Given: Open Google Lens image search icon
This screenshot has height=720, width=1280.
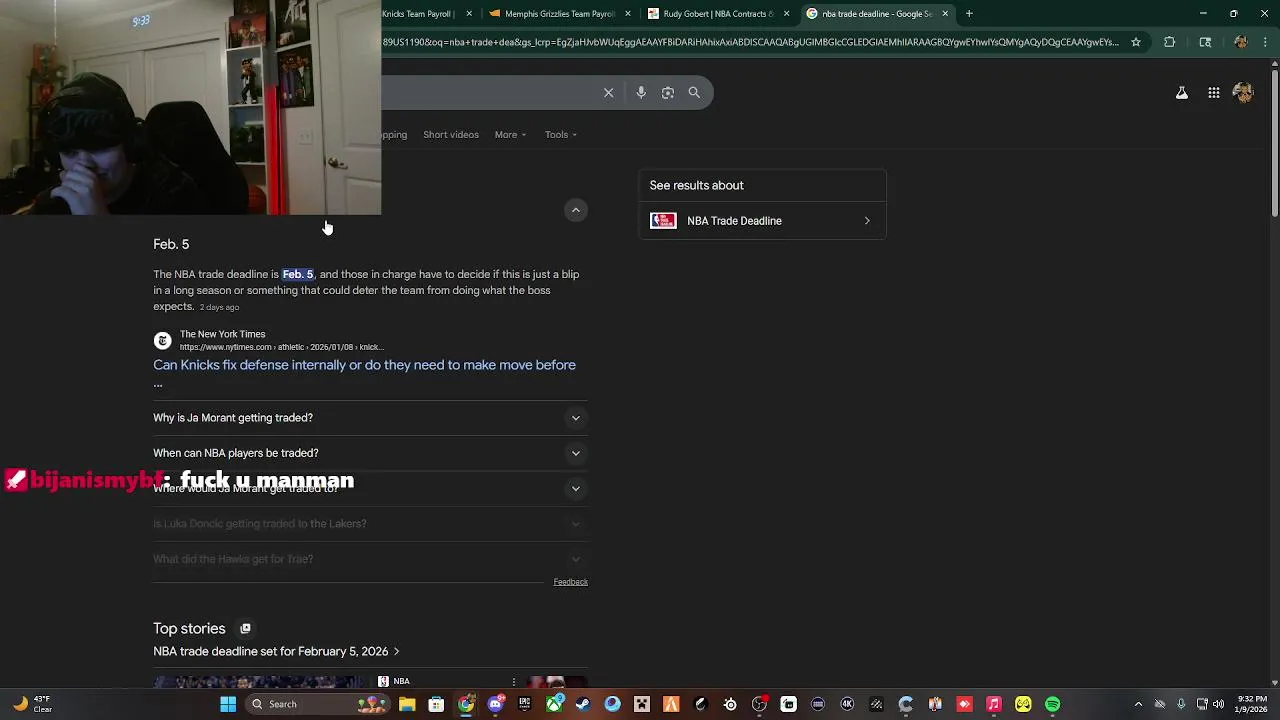Looking at the screenshot, I should [668, 93].
